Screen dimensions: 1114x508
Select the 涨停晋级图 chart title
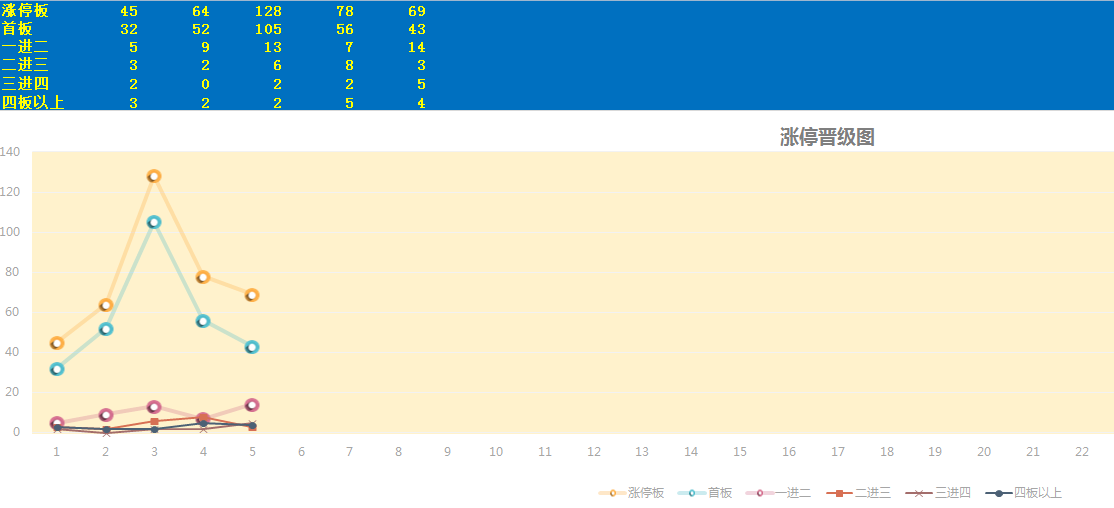(x=827, y=137)
